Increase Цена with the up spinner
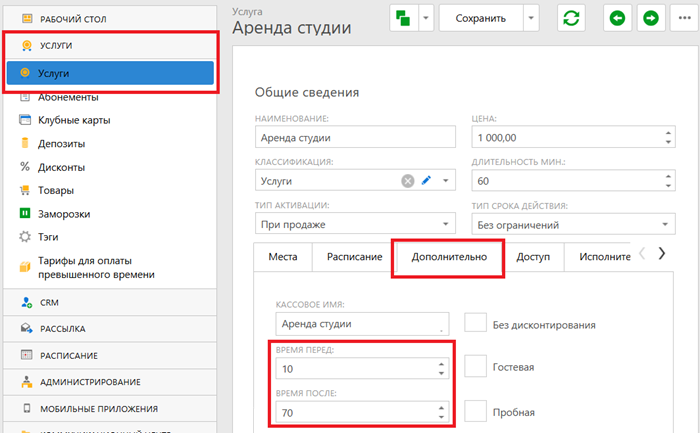 tap(668, 133)
